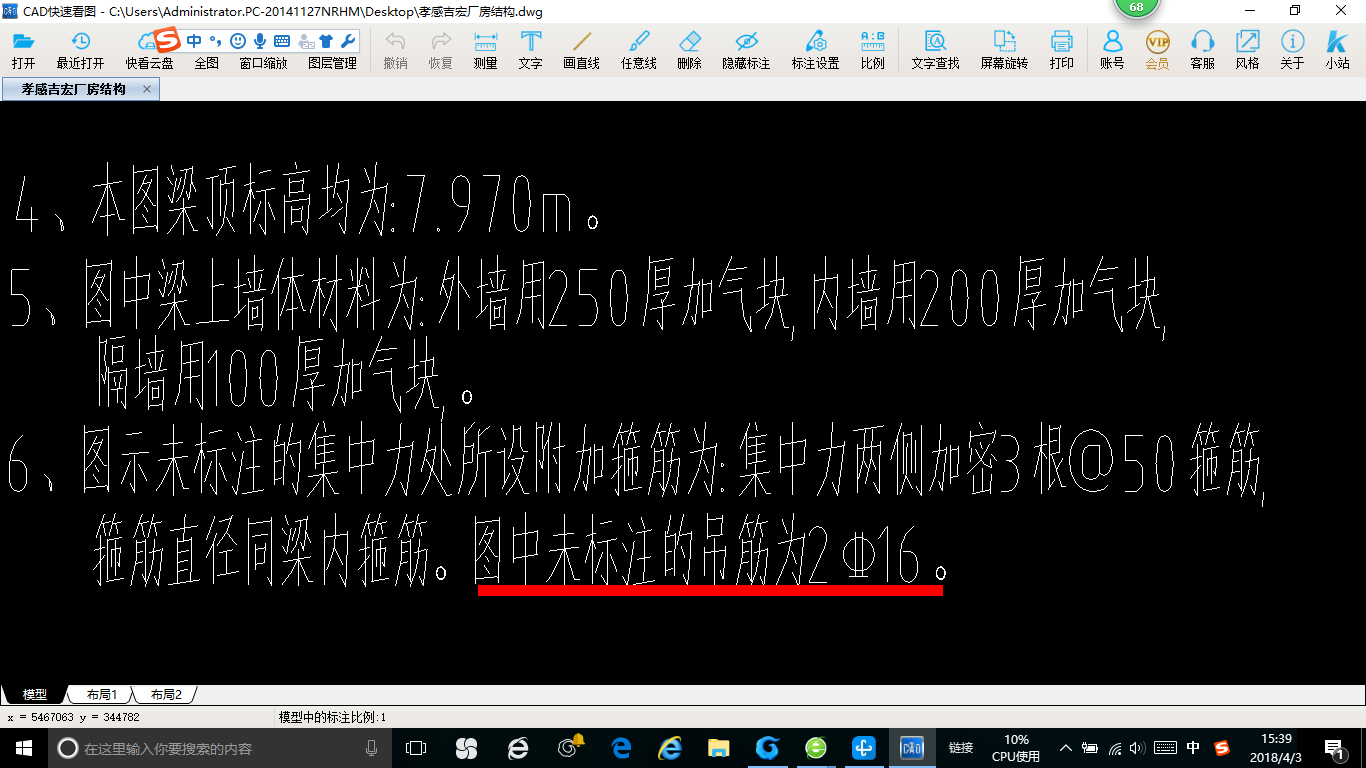This screenshot has height=768, width=1366.
Task: Open 快看云盘 cloud disk
Action: 149,49
